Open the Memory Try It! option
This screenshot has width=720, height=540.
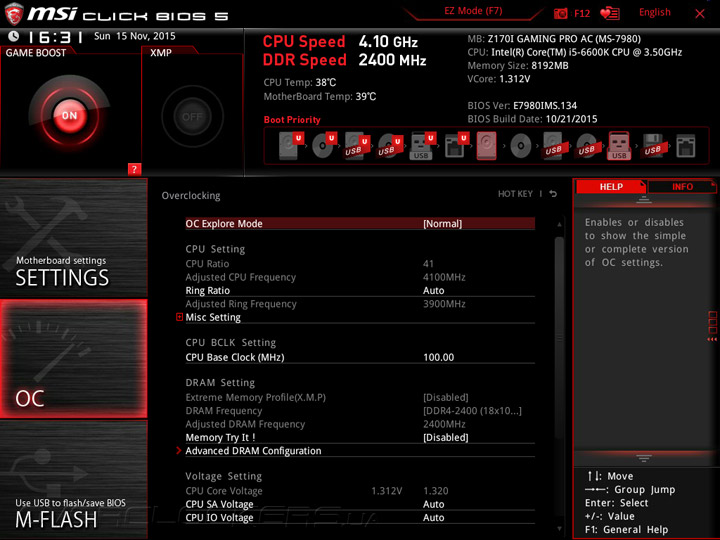[x=360, y=437]
